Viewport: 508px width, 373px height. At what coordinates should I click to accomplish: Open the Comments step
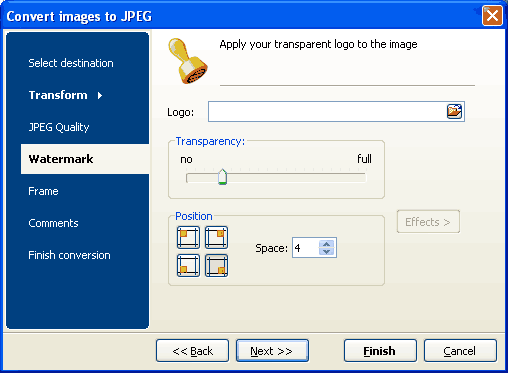pyautogui.click(x=53, y=223)
